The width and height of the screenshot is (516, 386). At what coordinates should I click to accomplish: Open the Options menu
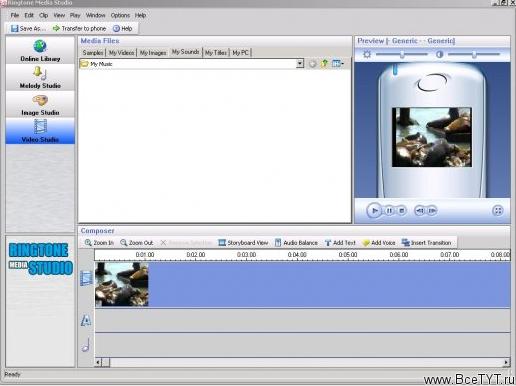click(x=120, y=15)
